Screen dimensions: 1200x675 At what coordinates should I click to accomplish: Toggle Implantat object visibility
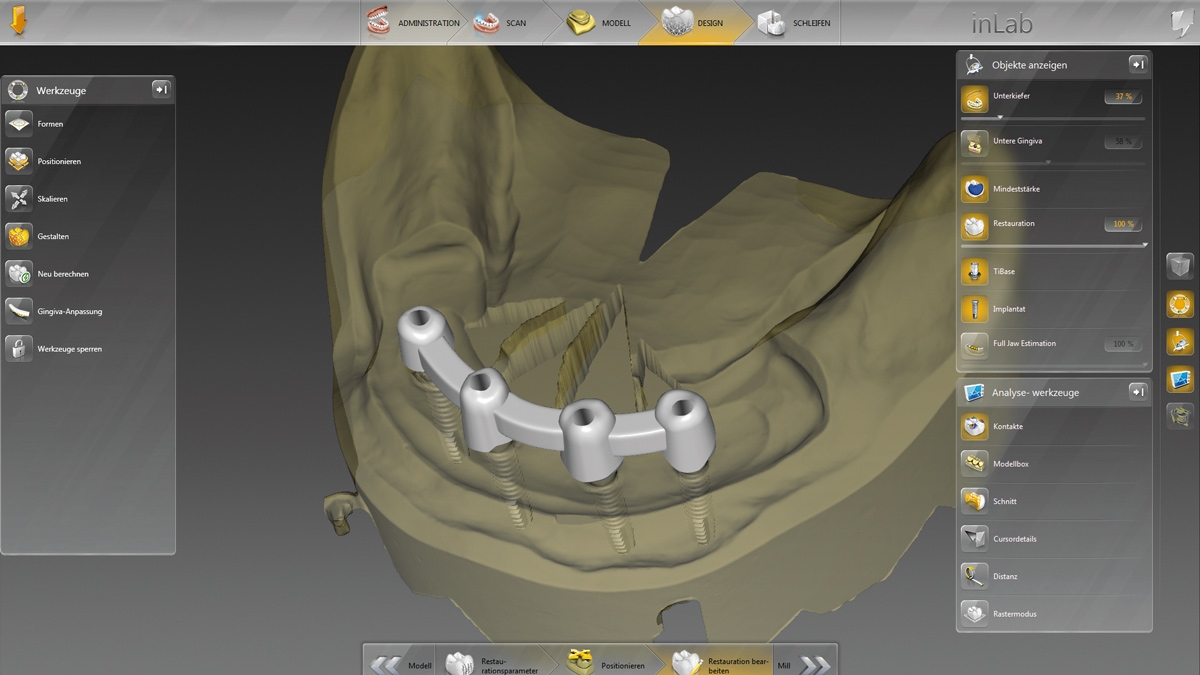(x=975, y=309)
